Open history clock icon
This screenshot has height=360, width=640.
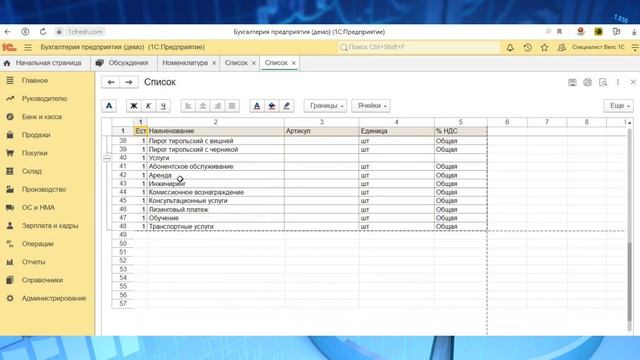(527, 47)
